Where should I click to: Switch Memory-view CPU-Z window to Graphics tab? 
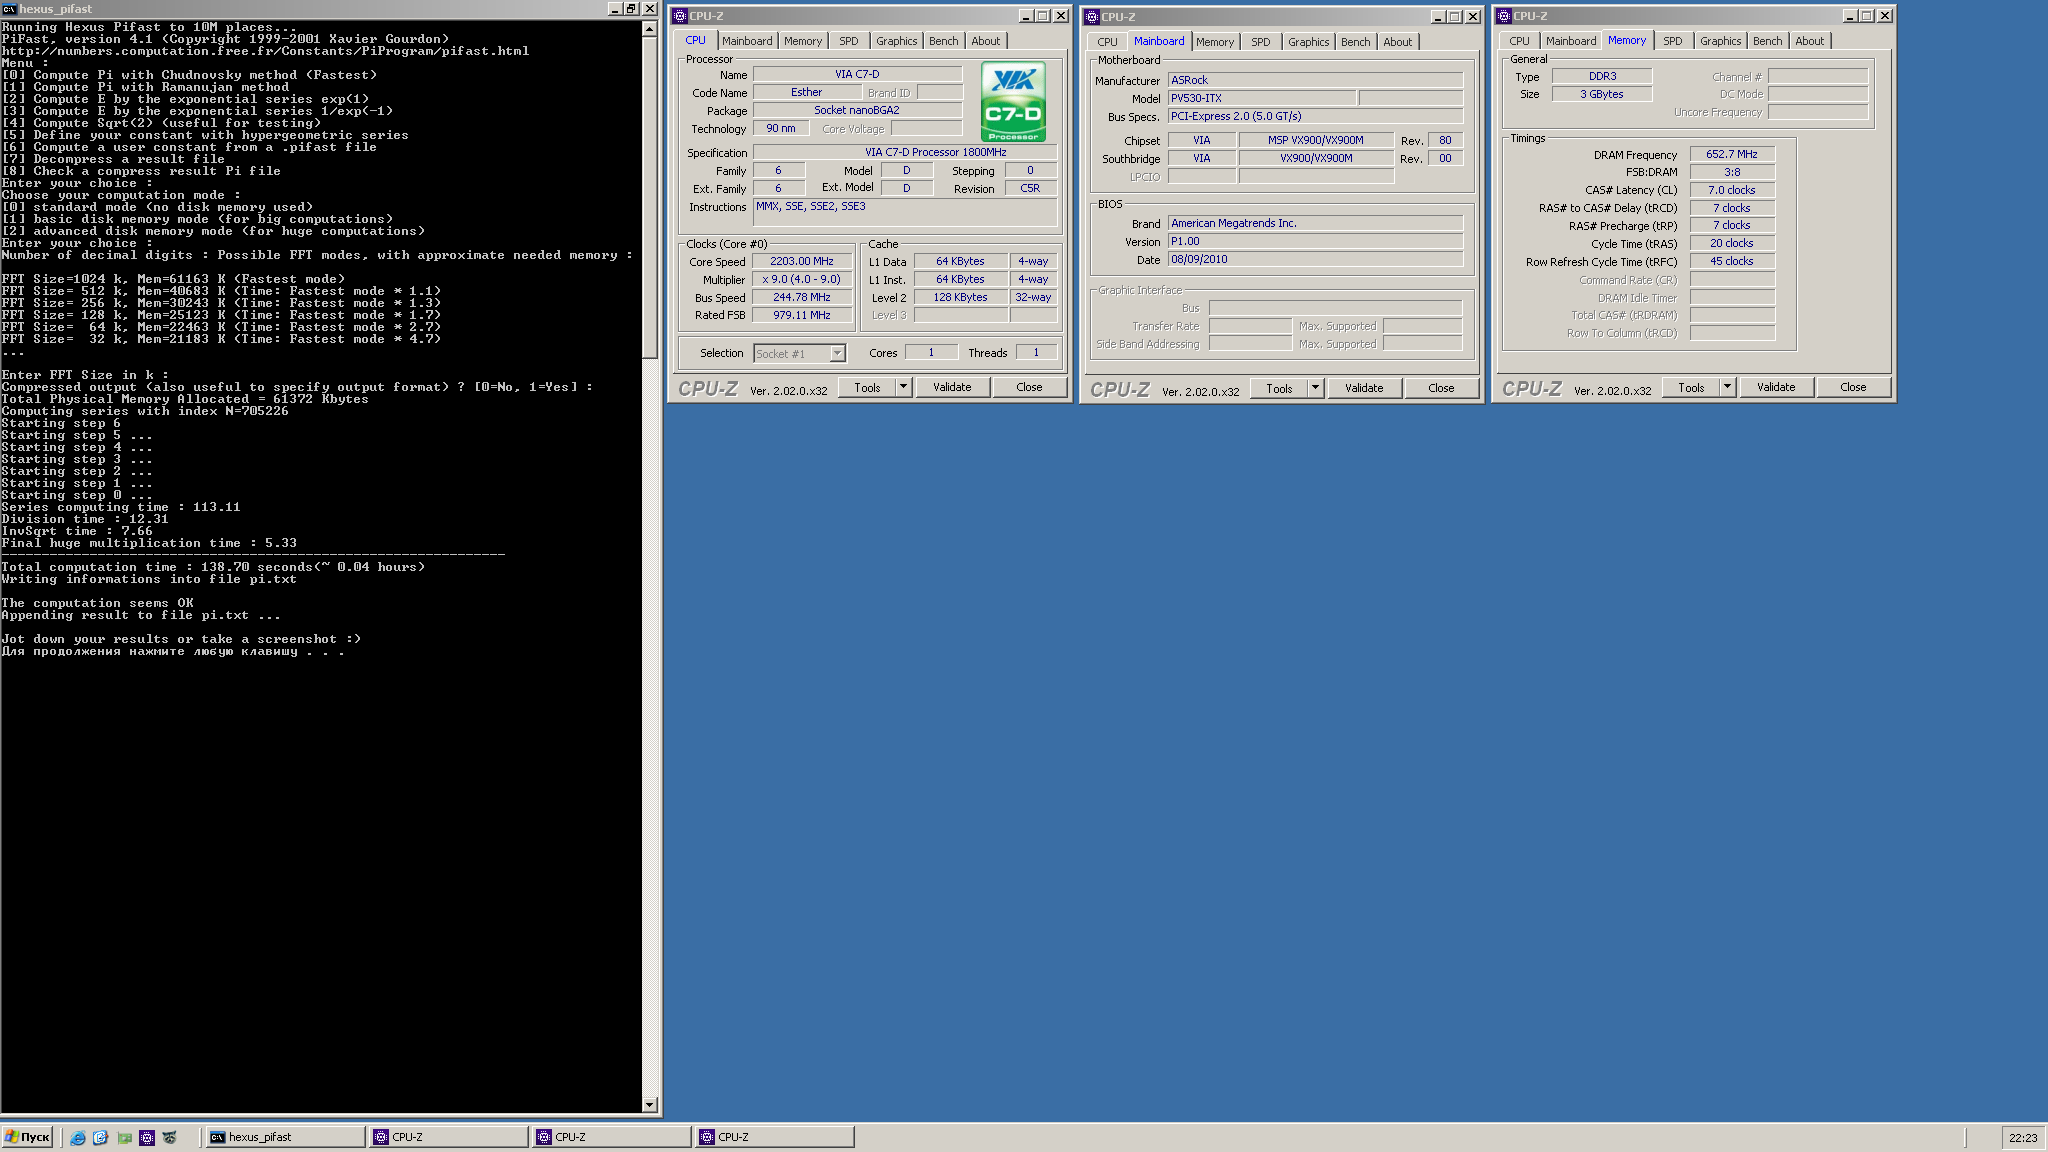[x=1721, y=41]
